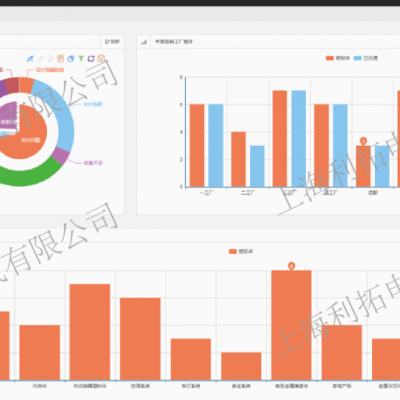400x400 pixels.
Task: Click the orange bar for 三工厂
Action: [x=280, y=139]
